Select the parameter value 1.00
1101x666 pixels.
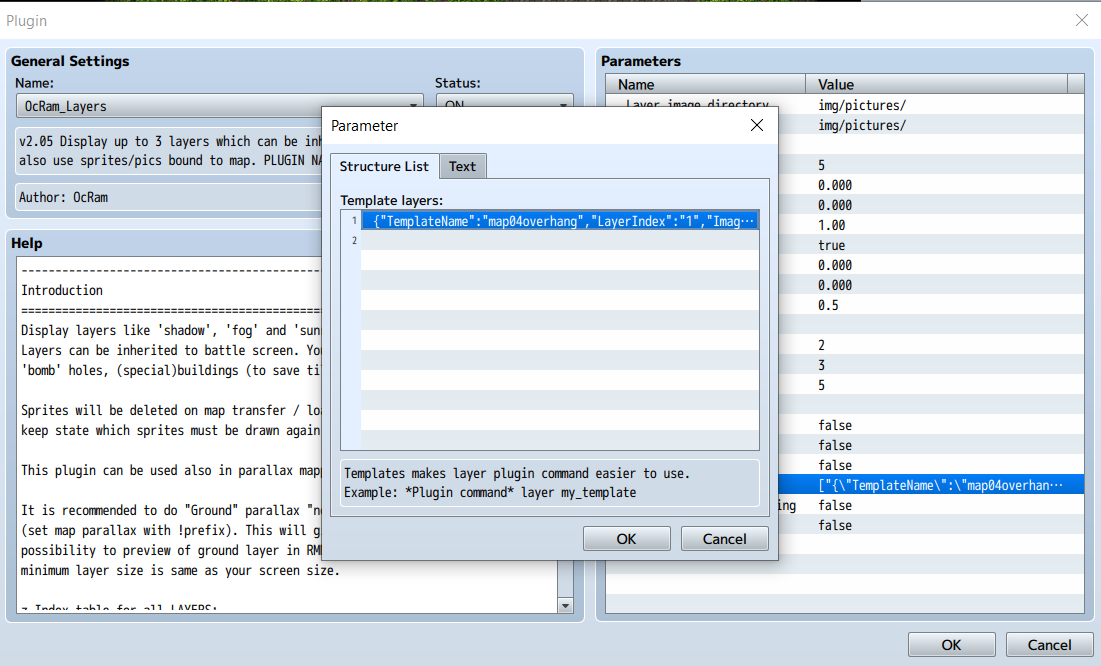click(x=831, y=225)
